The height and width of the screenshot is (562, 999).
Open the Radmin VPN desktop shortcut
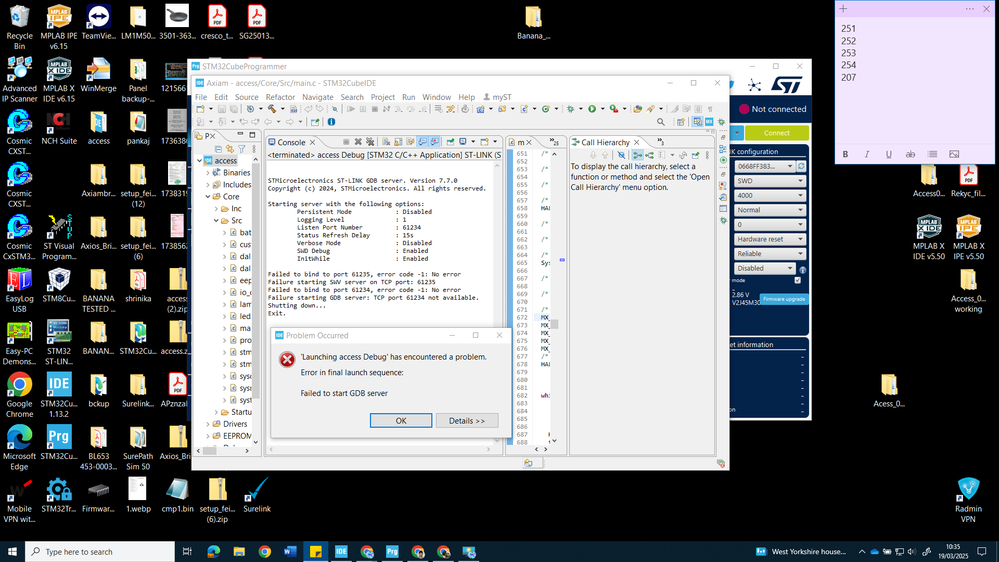tap(968, 500)
